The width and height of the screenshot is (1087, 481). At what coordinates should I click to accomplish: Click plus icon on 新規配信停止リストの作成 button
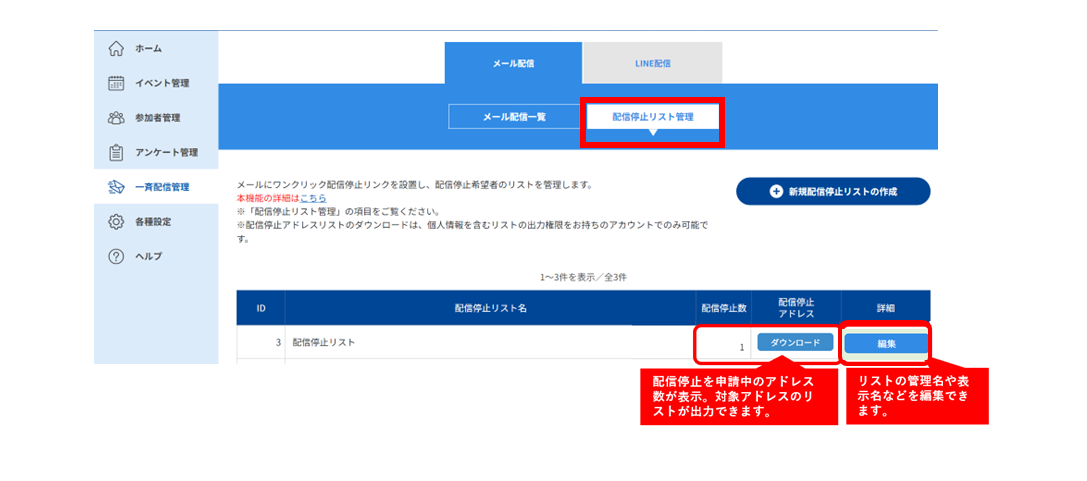coord(776,192)
